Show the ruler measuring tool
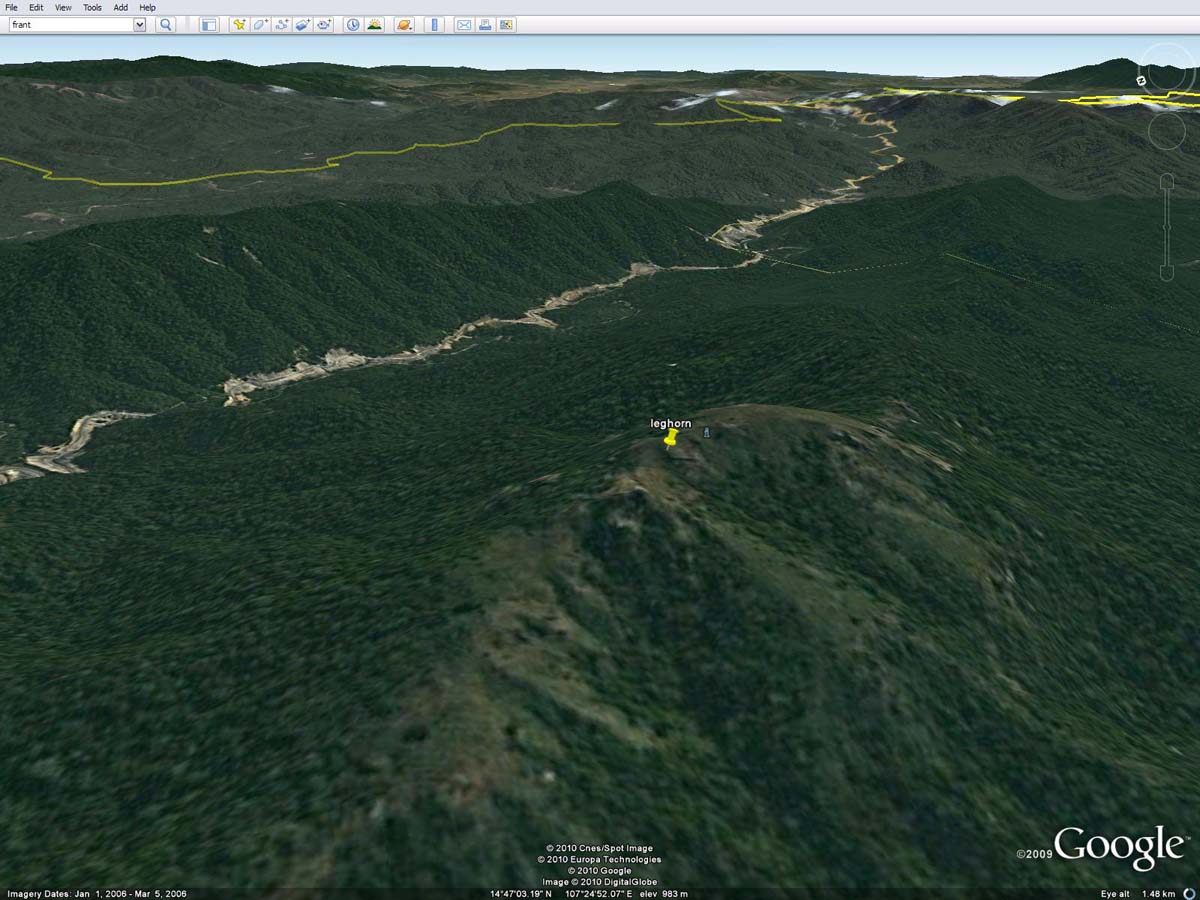 [x=434, y=24]
